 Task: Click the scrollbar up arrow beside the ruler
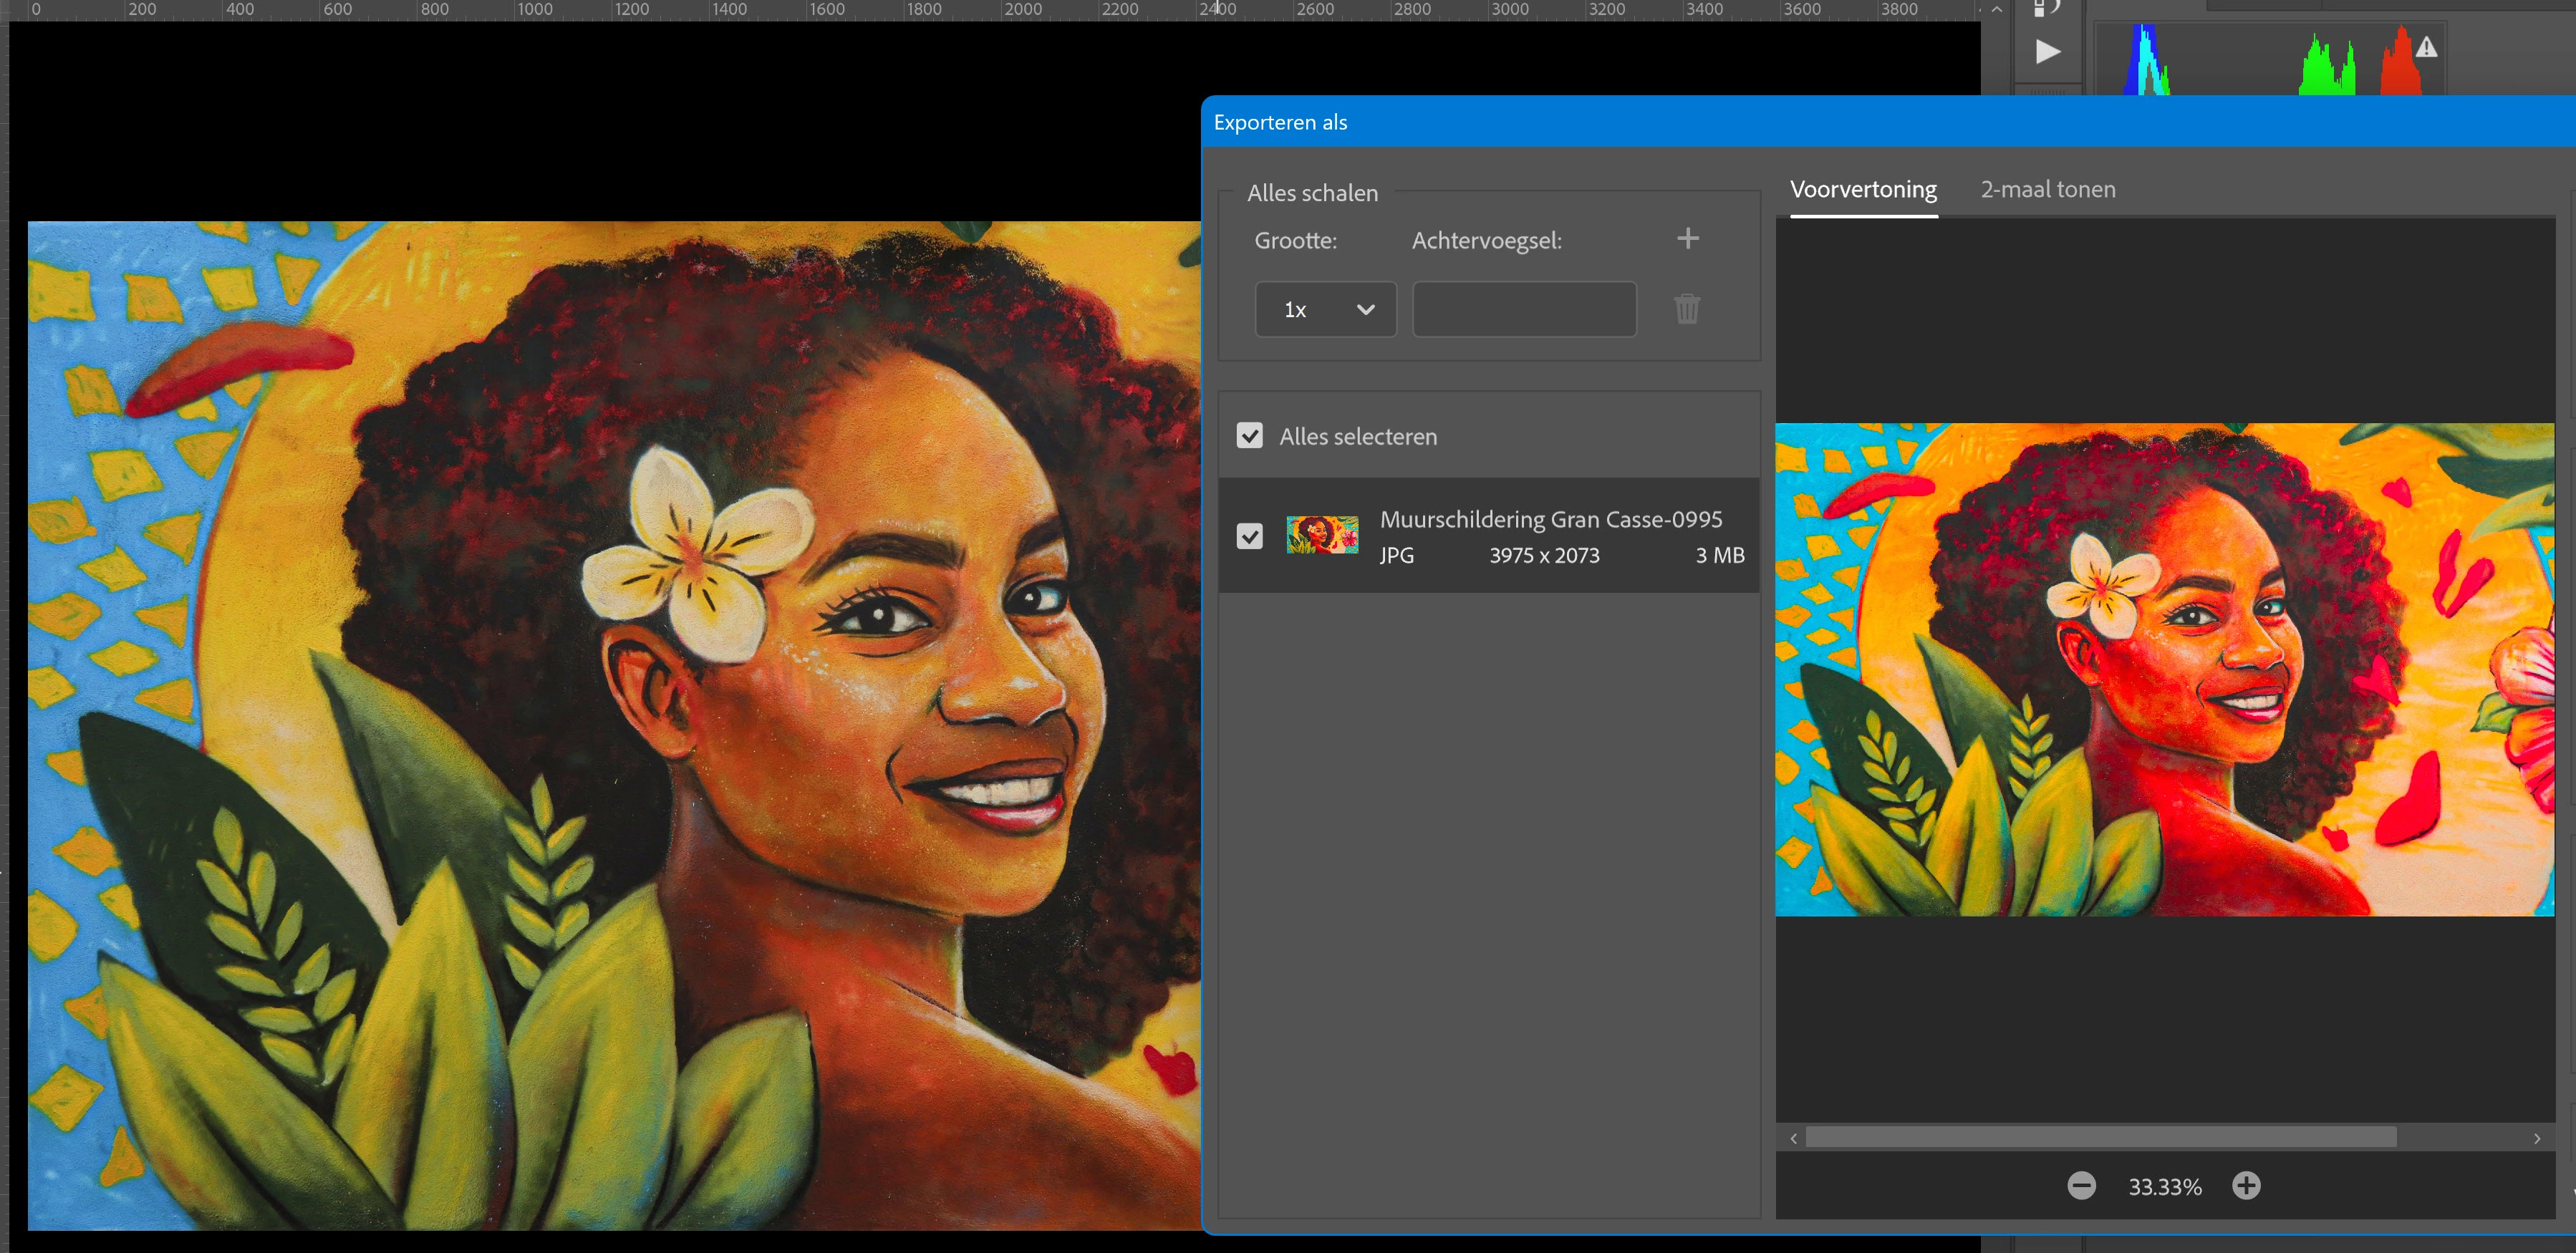[x=1996, y=10]
